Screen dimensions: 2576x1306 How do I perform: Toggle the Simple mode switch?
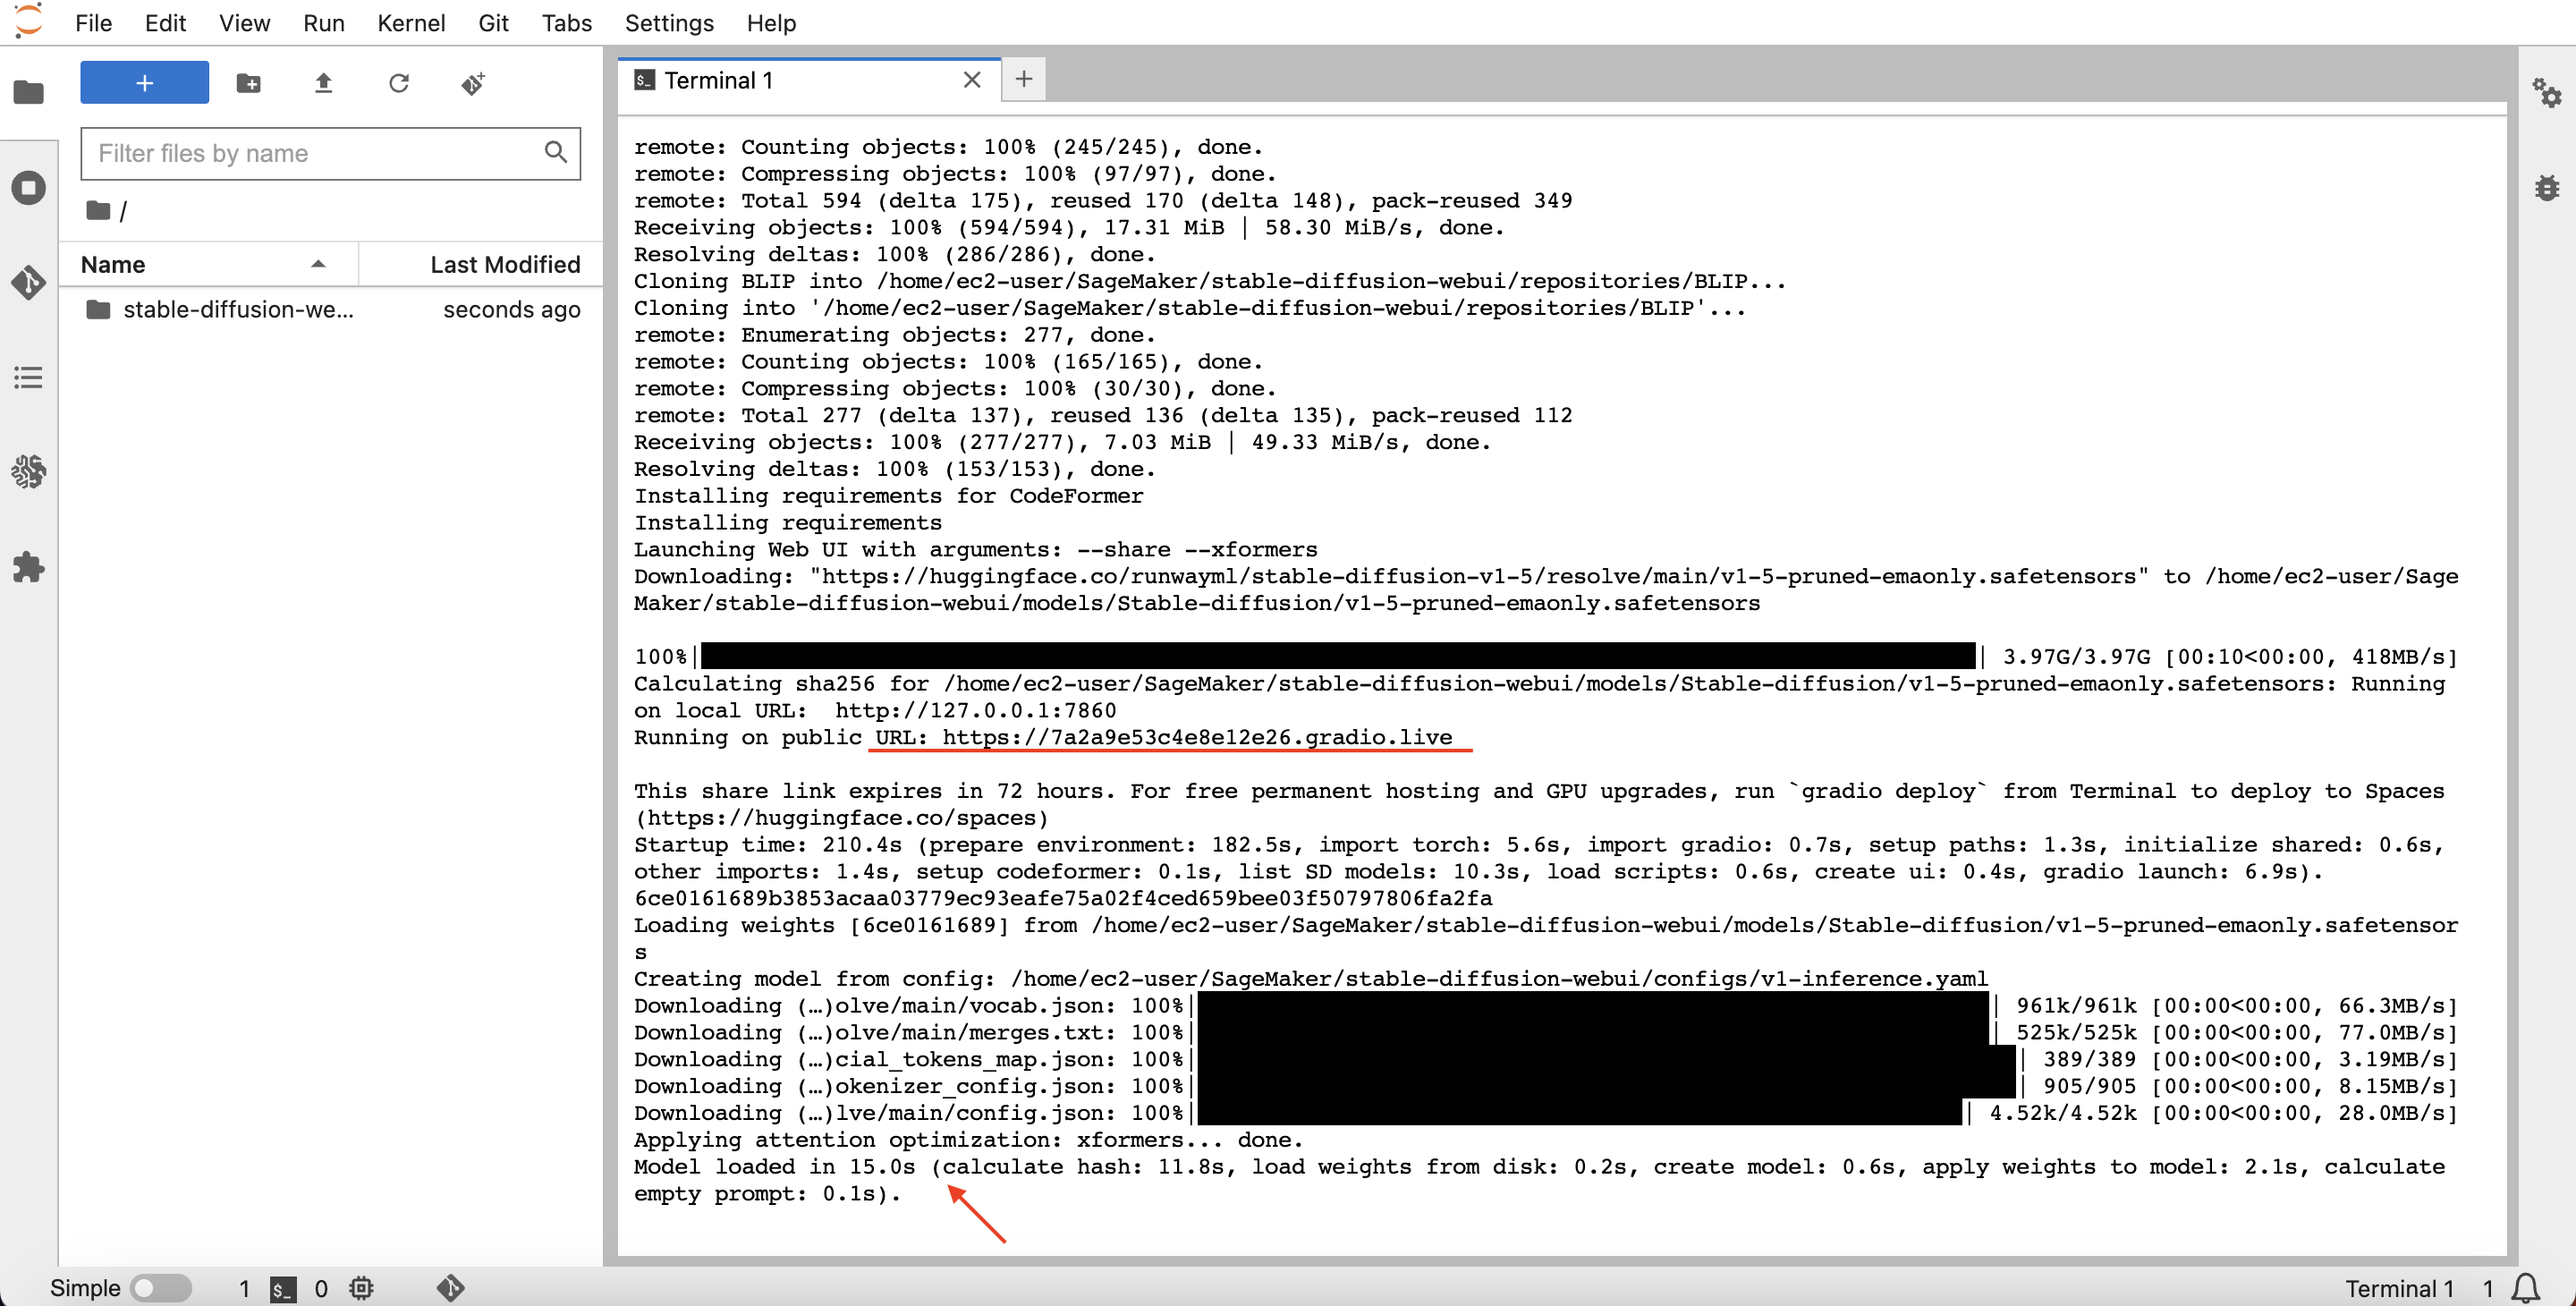161,1288
